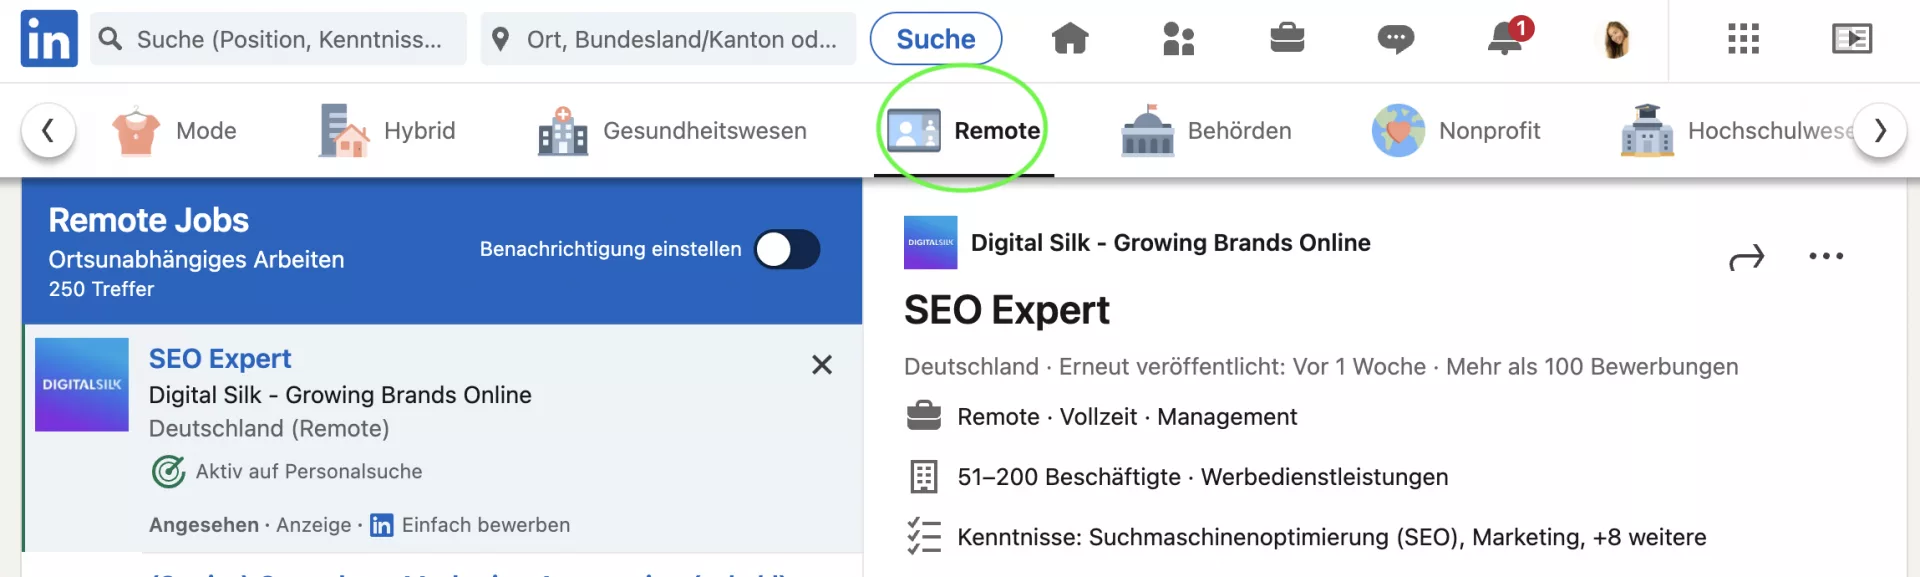Open the LinkedIn Learning video icon
Image resolution: width=1920 pixels, height=577 pixels.
pyautogui.click(x=1851, y=39)
